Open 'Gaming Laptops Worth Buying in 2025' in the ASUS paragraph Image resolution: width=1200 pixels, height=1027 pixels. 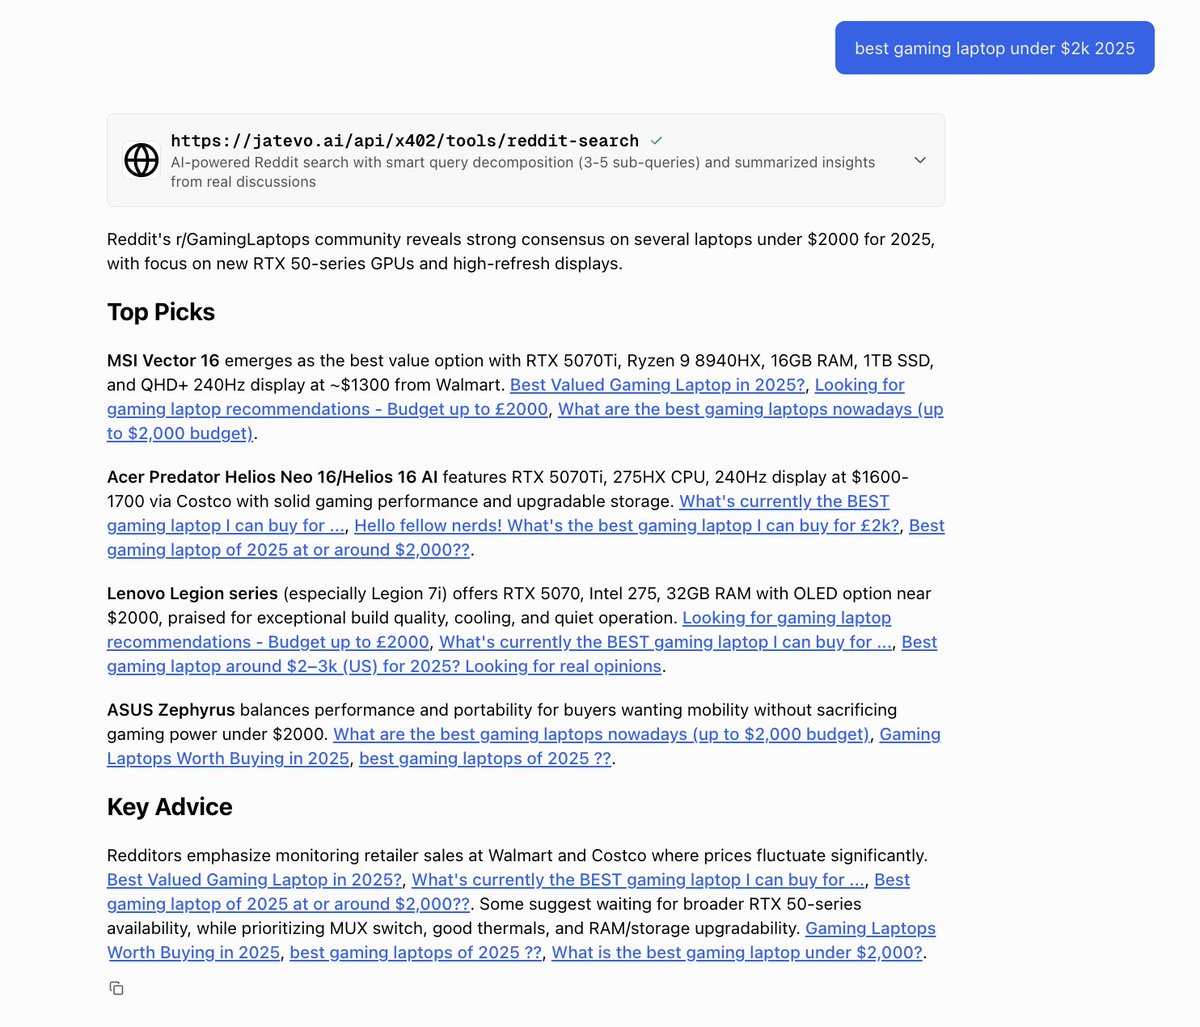pyautogui.click(x=228, y=758)
